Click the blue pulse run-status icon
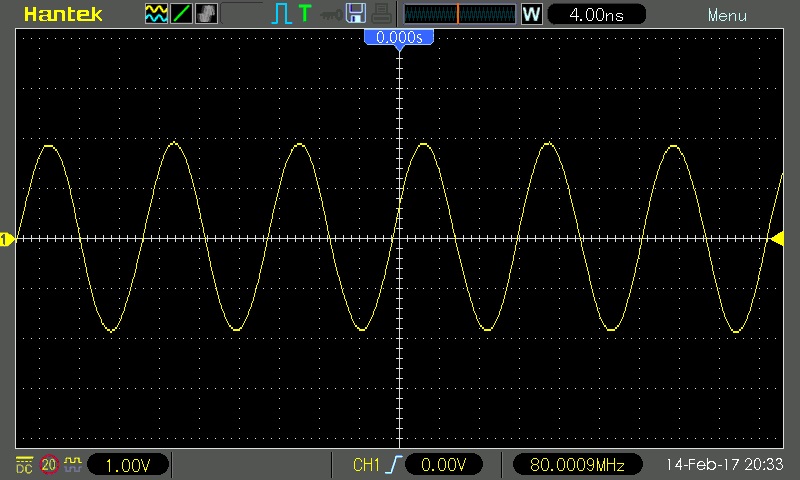 (280, 14)
